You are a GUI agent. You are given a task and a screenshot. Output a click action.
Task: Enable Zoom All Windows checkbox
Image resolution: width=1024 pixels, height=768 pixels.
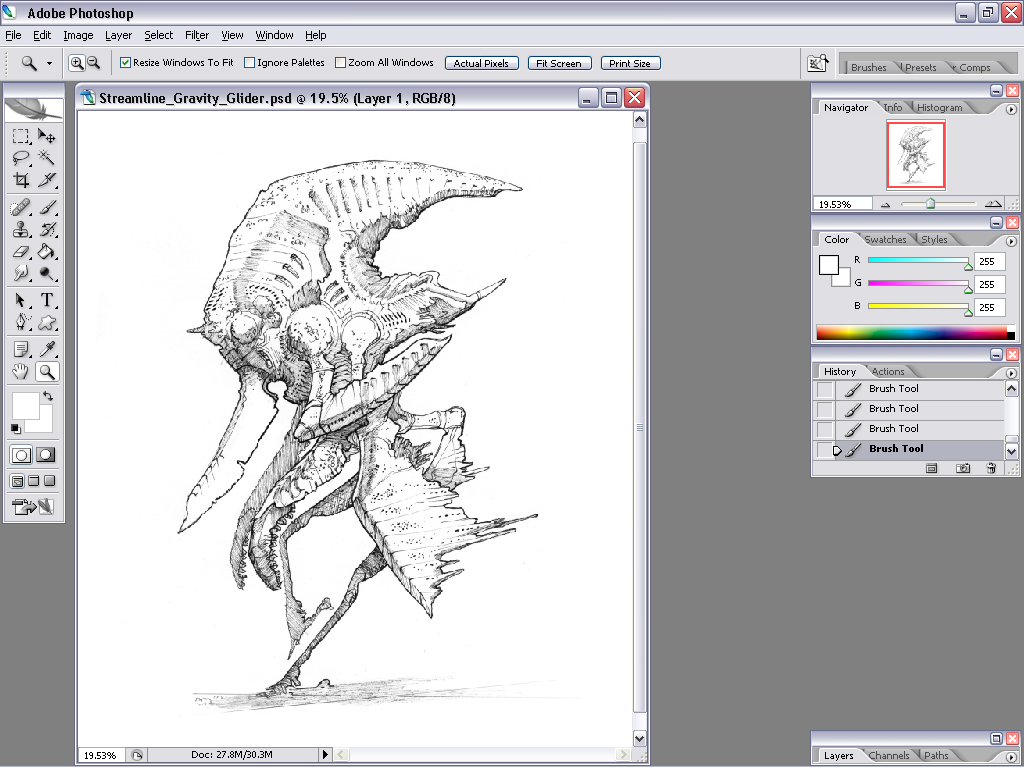tap(340, 63)
